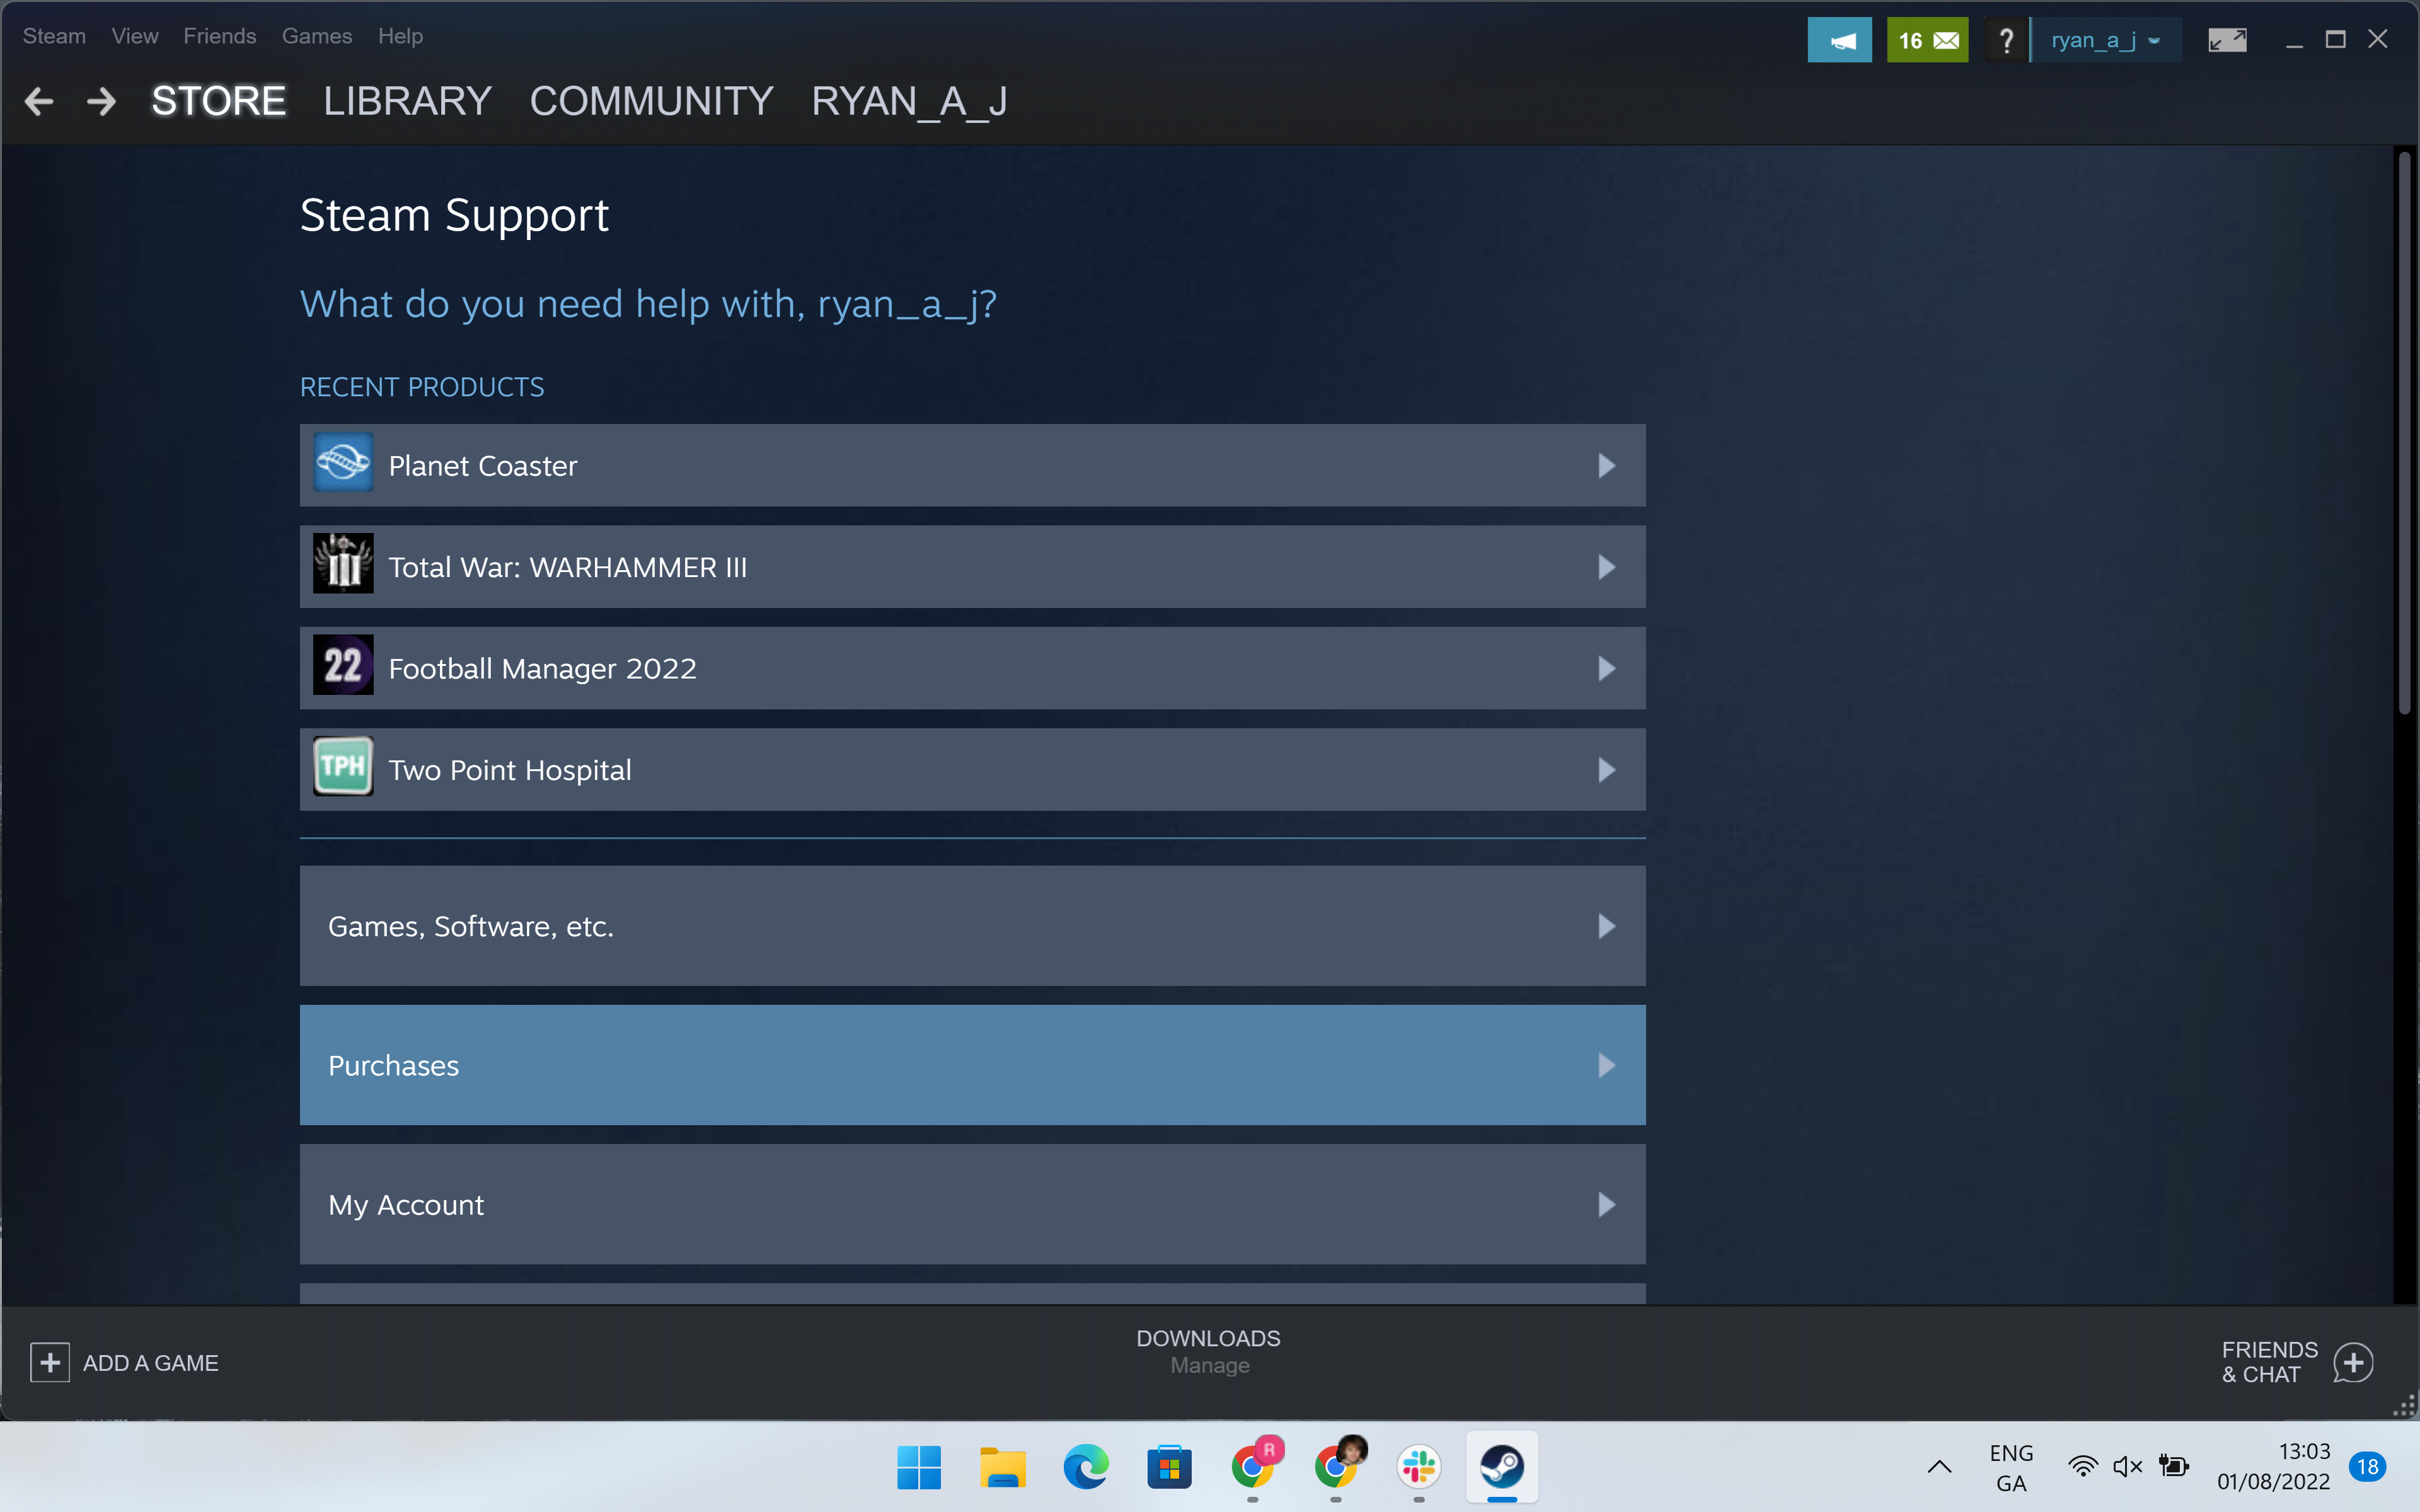This screenshot has width=2420, height=1512.
Task: Open the Purchases help category
Action: pyautogui.click(x=972, y=1065)
